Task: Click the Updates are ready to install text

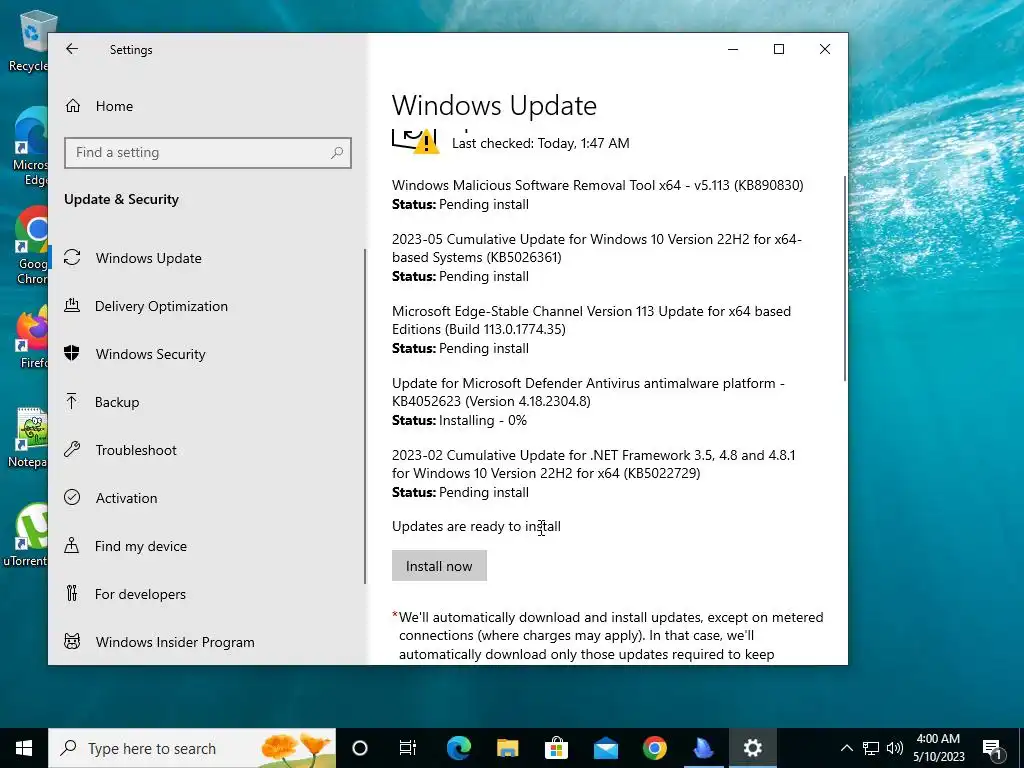Action: click(476, 526)
